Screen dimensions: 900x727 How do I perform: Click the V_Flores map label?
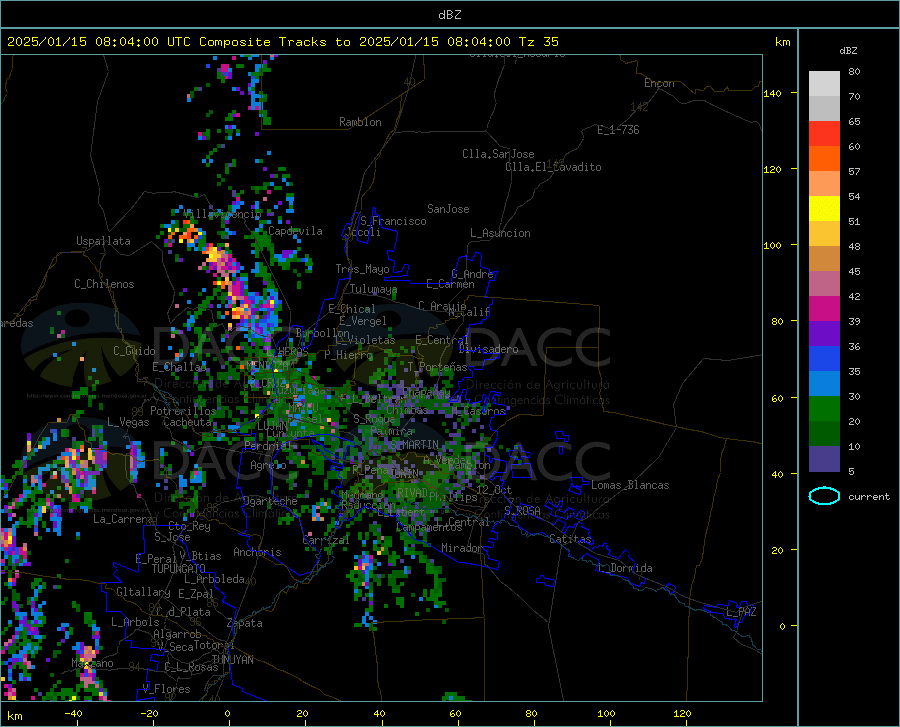(166, 689)
